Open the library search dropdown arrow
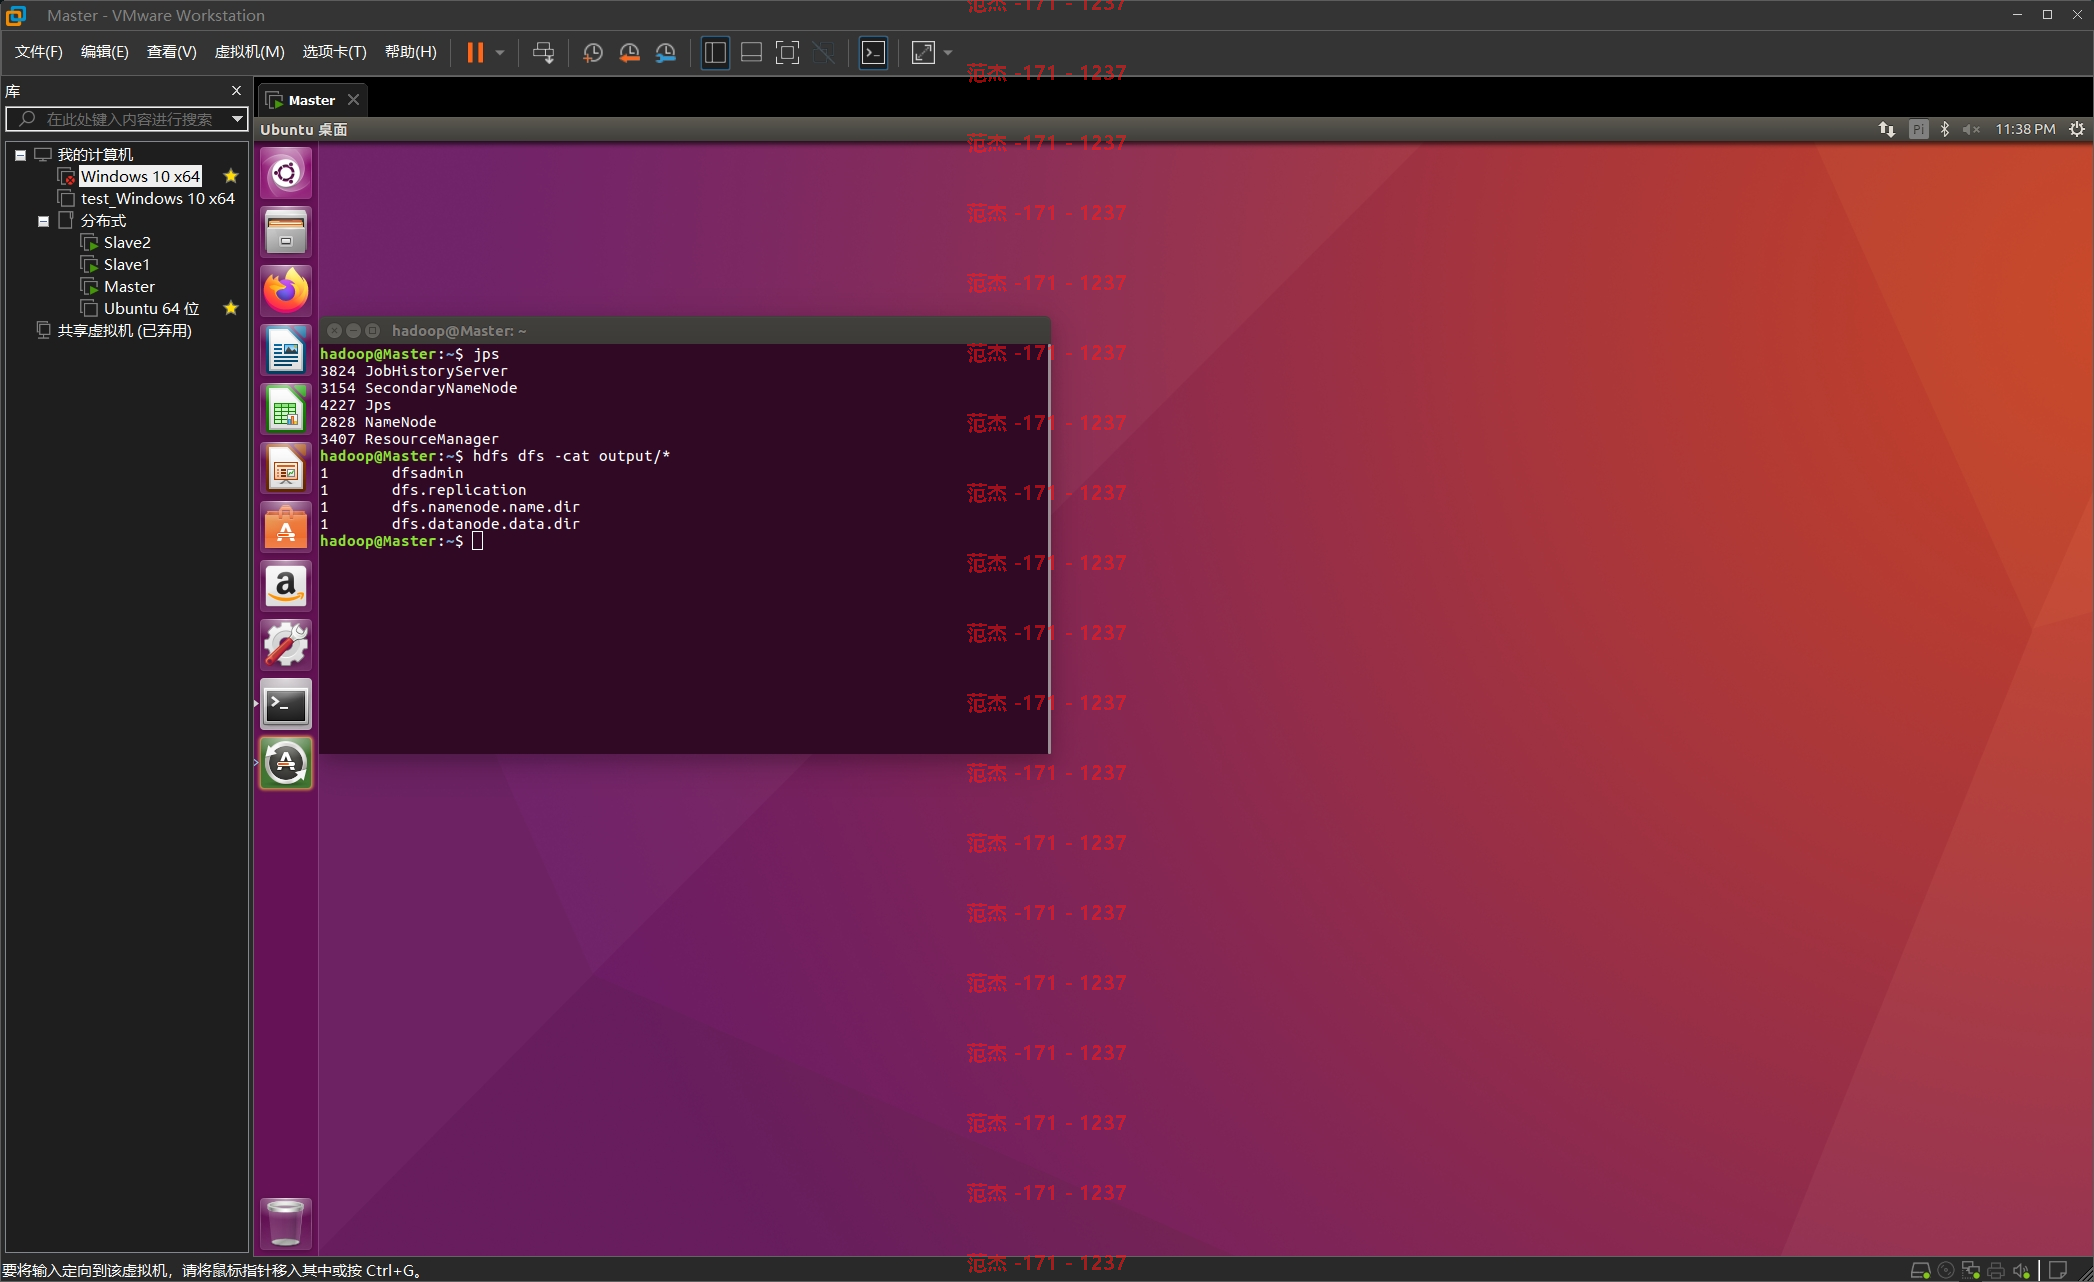Screen dimensions: 2094x1282 237,119
